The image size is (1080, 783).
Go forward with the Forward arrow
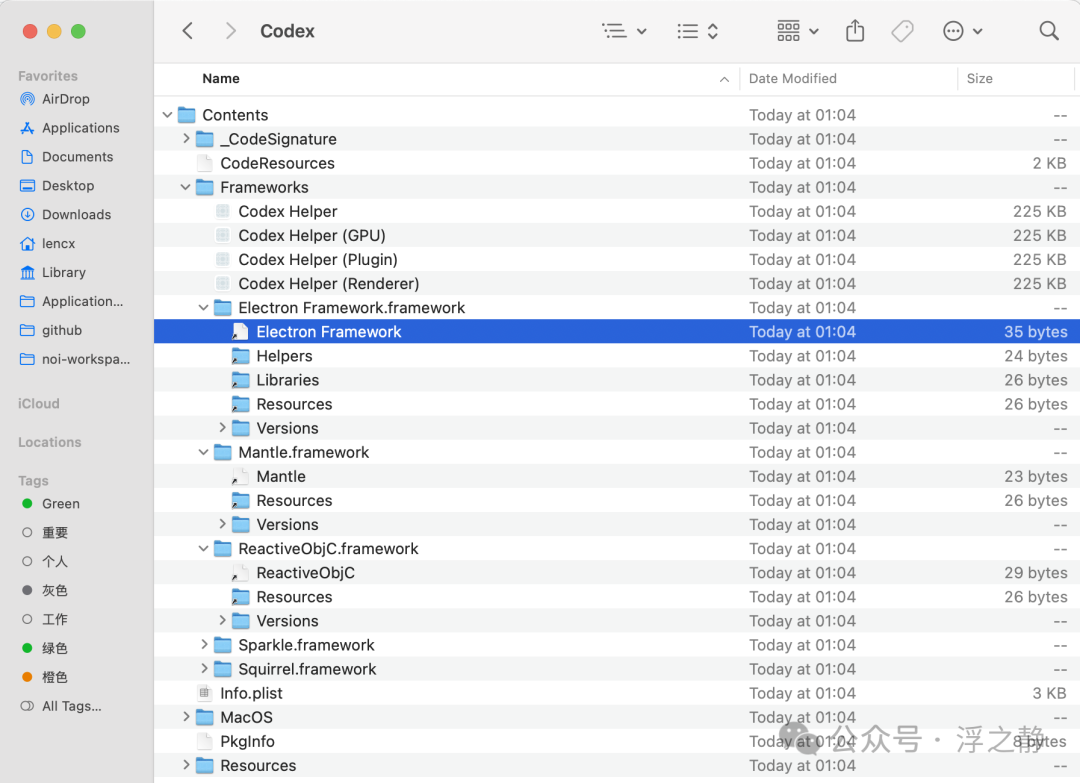coord(231,31)
